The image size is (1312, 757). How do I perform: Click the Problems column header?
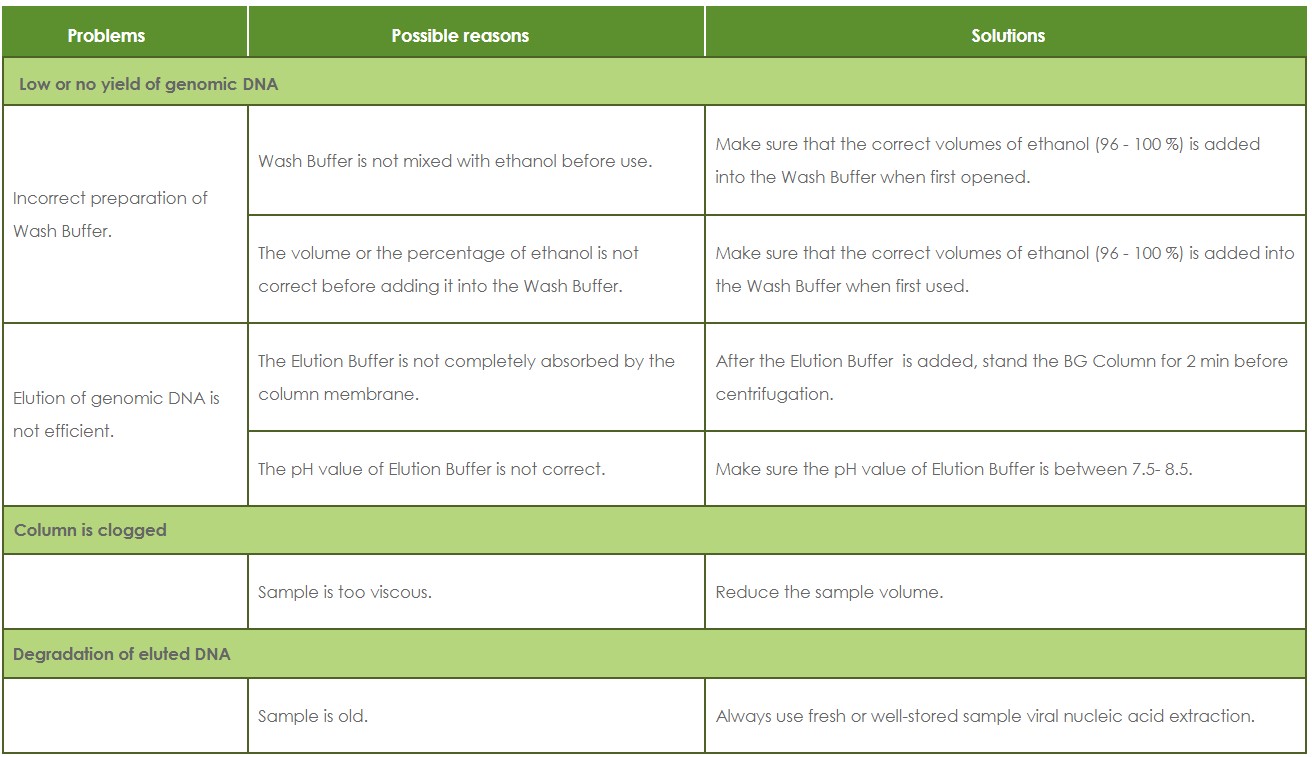tap(106, 36)
